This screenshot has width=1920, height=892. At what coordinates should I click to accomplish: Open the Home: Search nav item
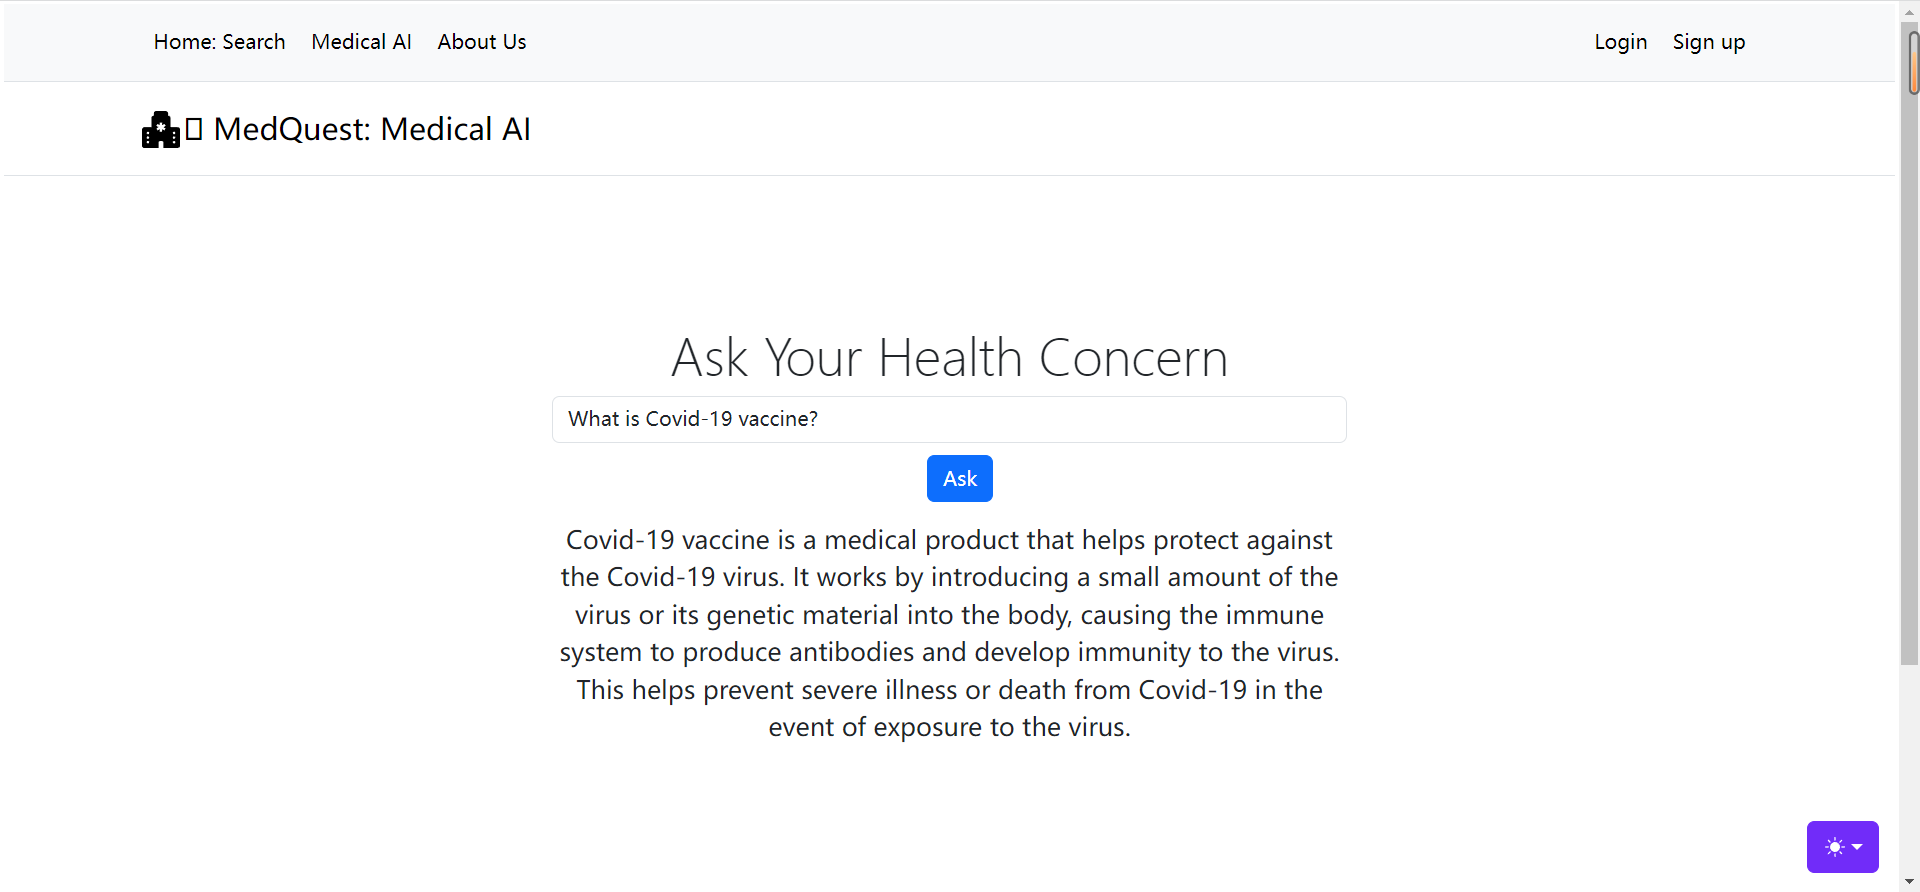pos(220,42)
